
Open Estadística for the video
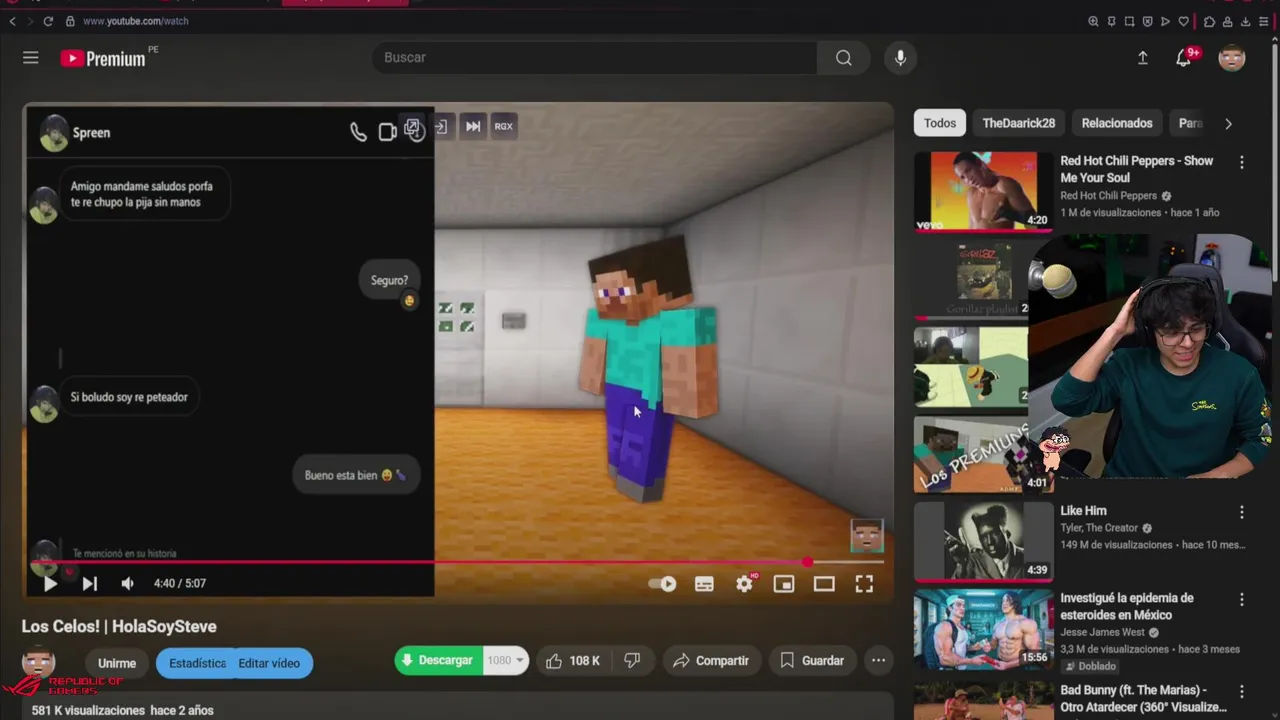[197, 663]
